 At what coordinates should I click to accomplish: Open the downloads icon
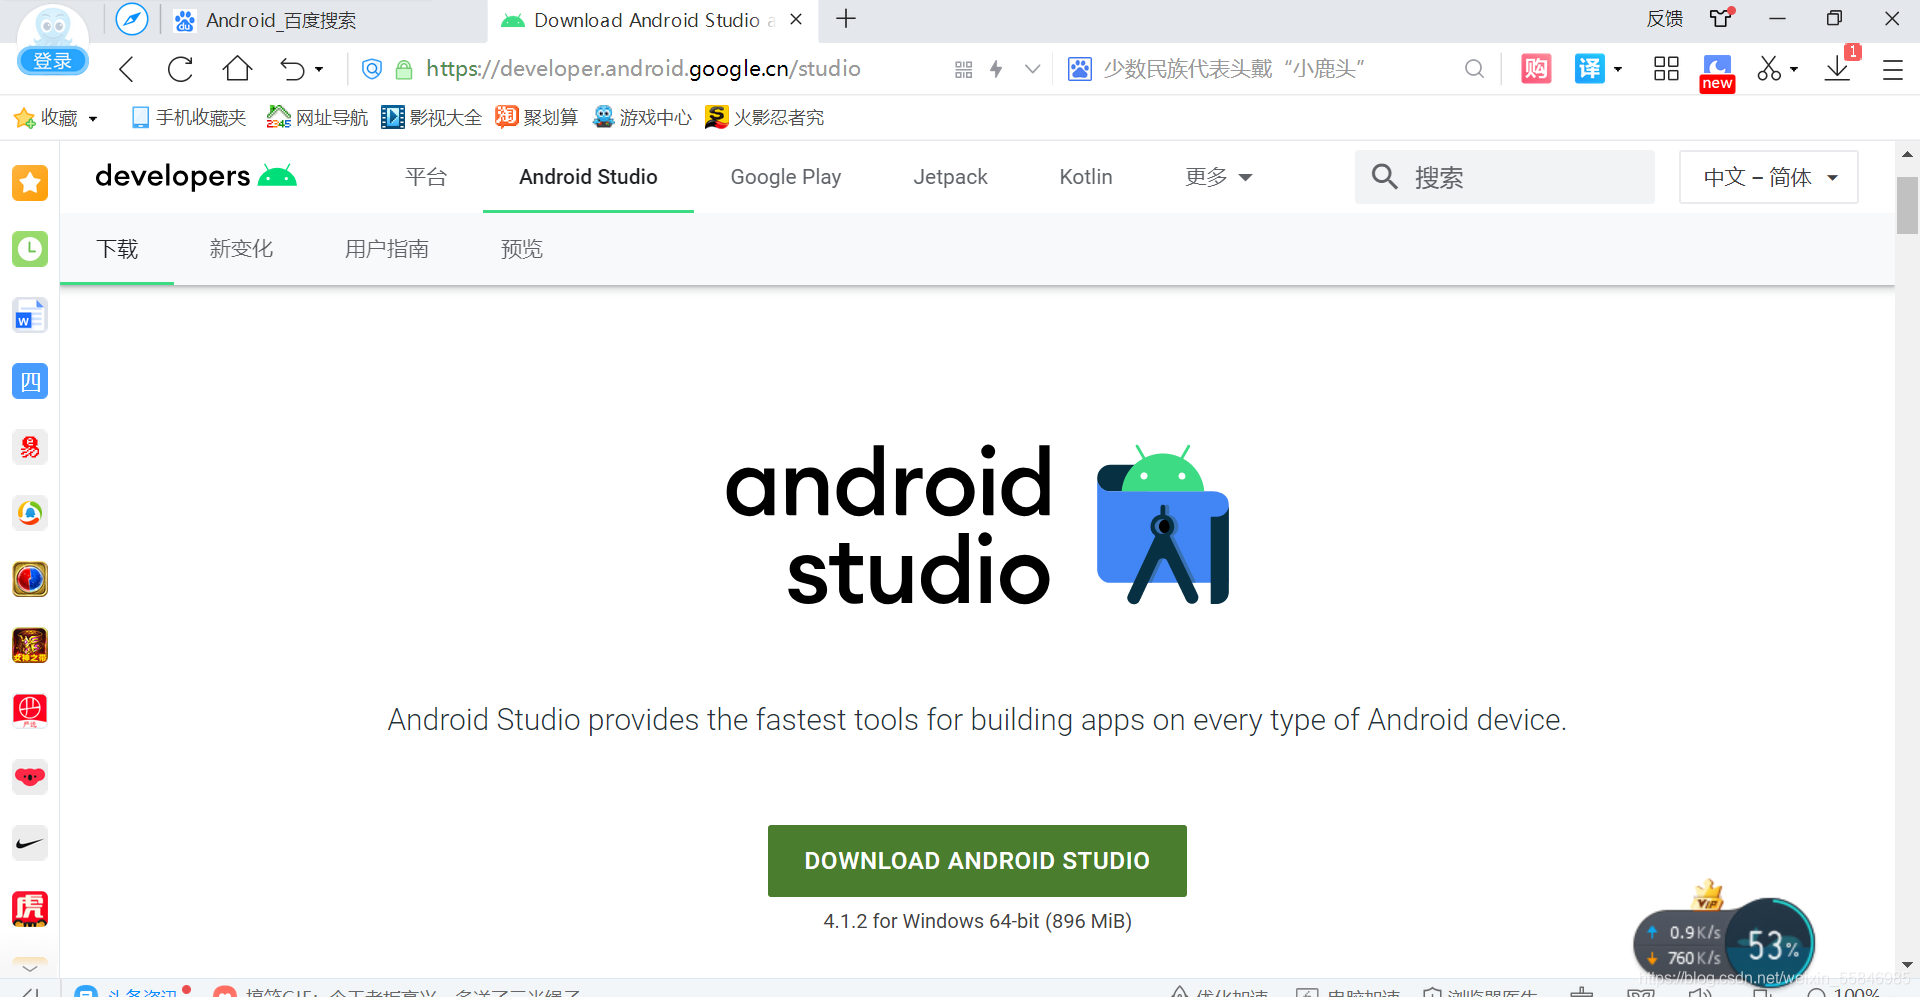click(1837, 68)
